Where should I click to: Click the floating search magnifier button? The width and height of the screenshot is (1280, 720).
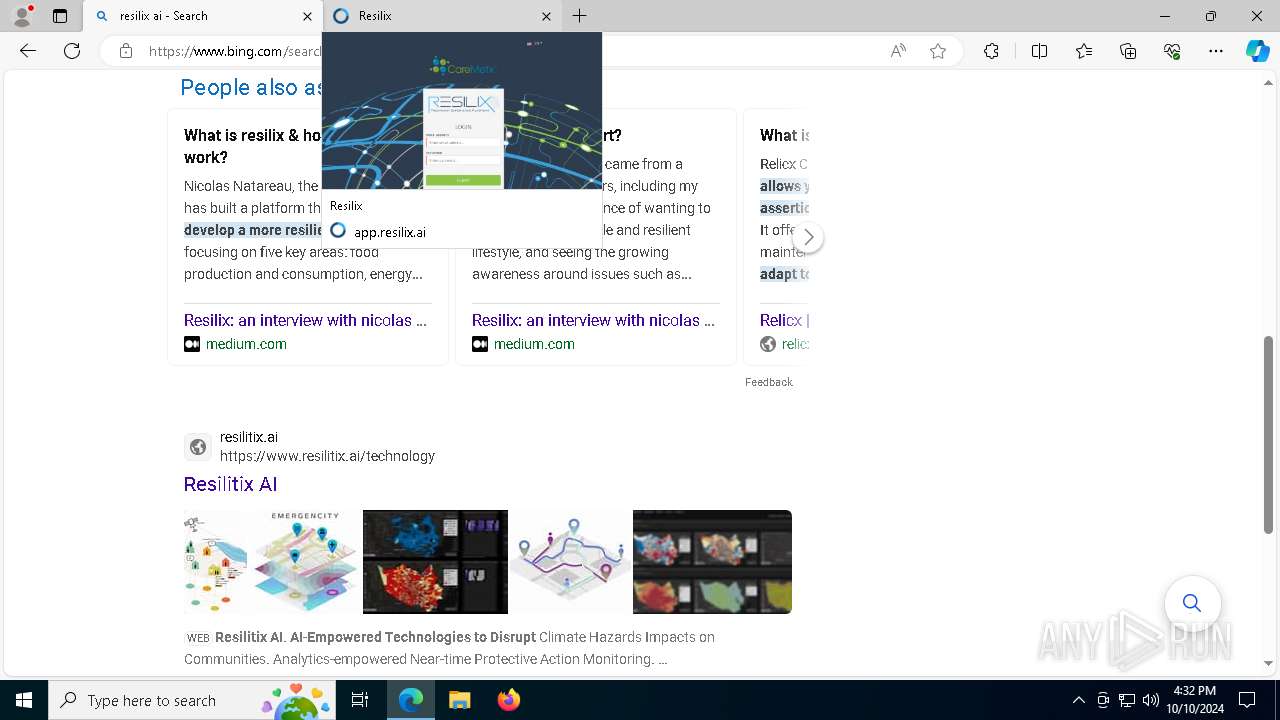coord(1192,603)
